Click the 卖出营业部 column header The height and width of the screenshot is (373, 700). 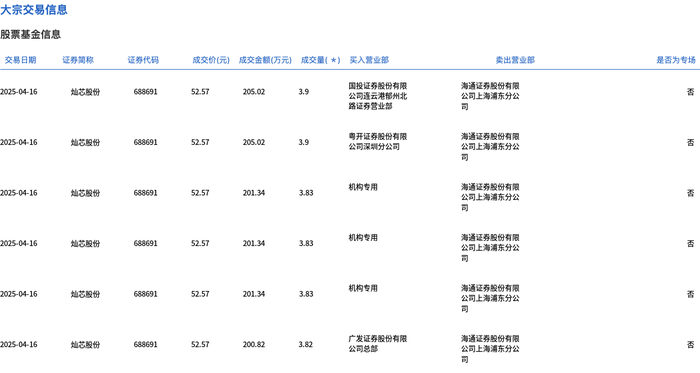pyautogui.click(x=515, y=60)
